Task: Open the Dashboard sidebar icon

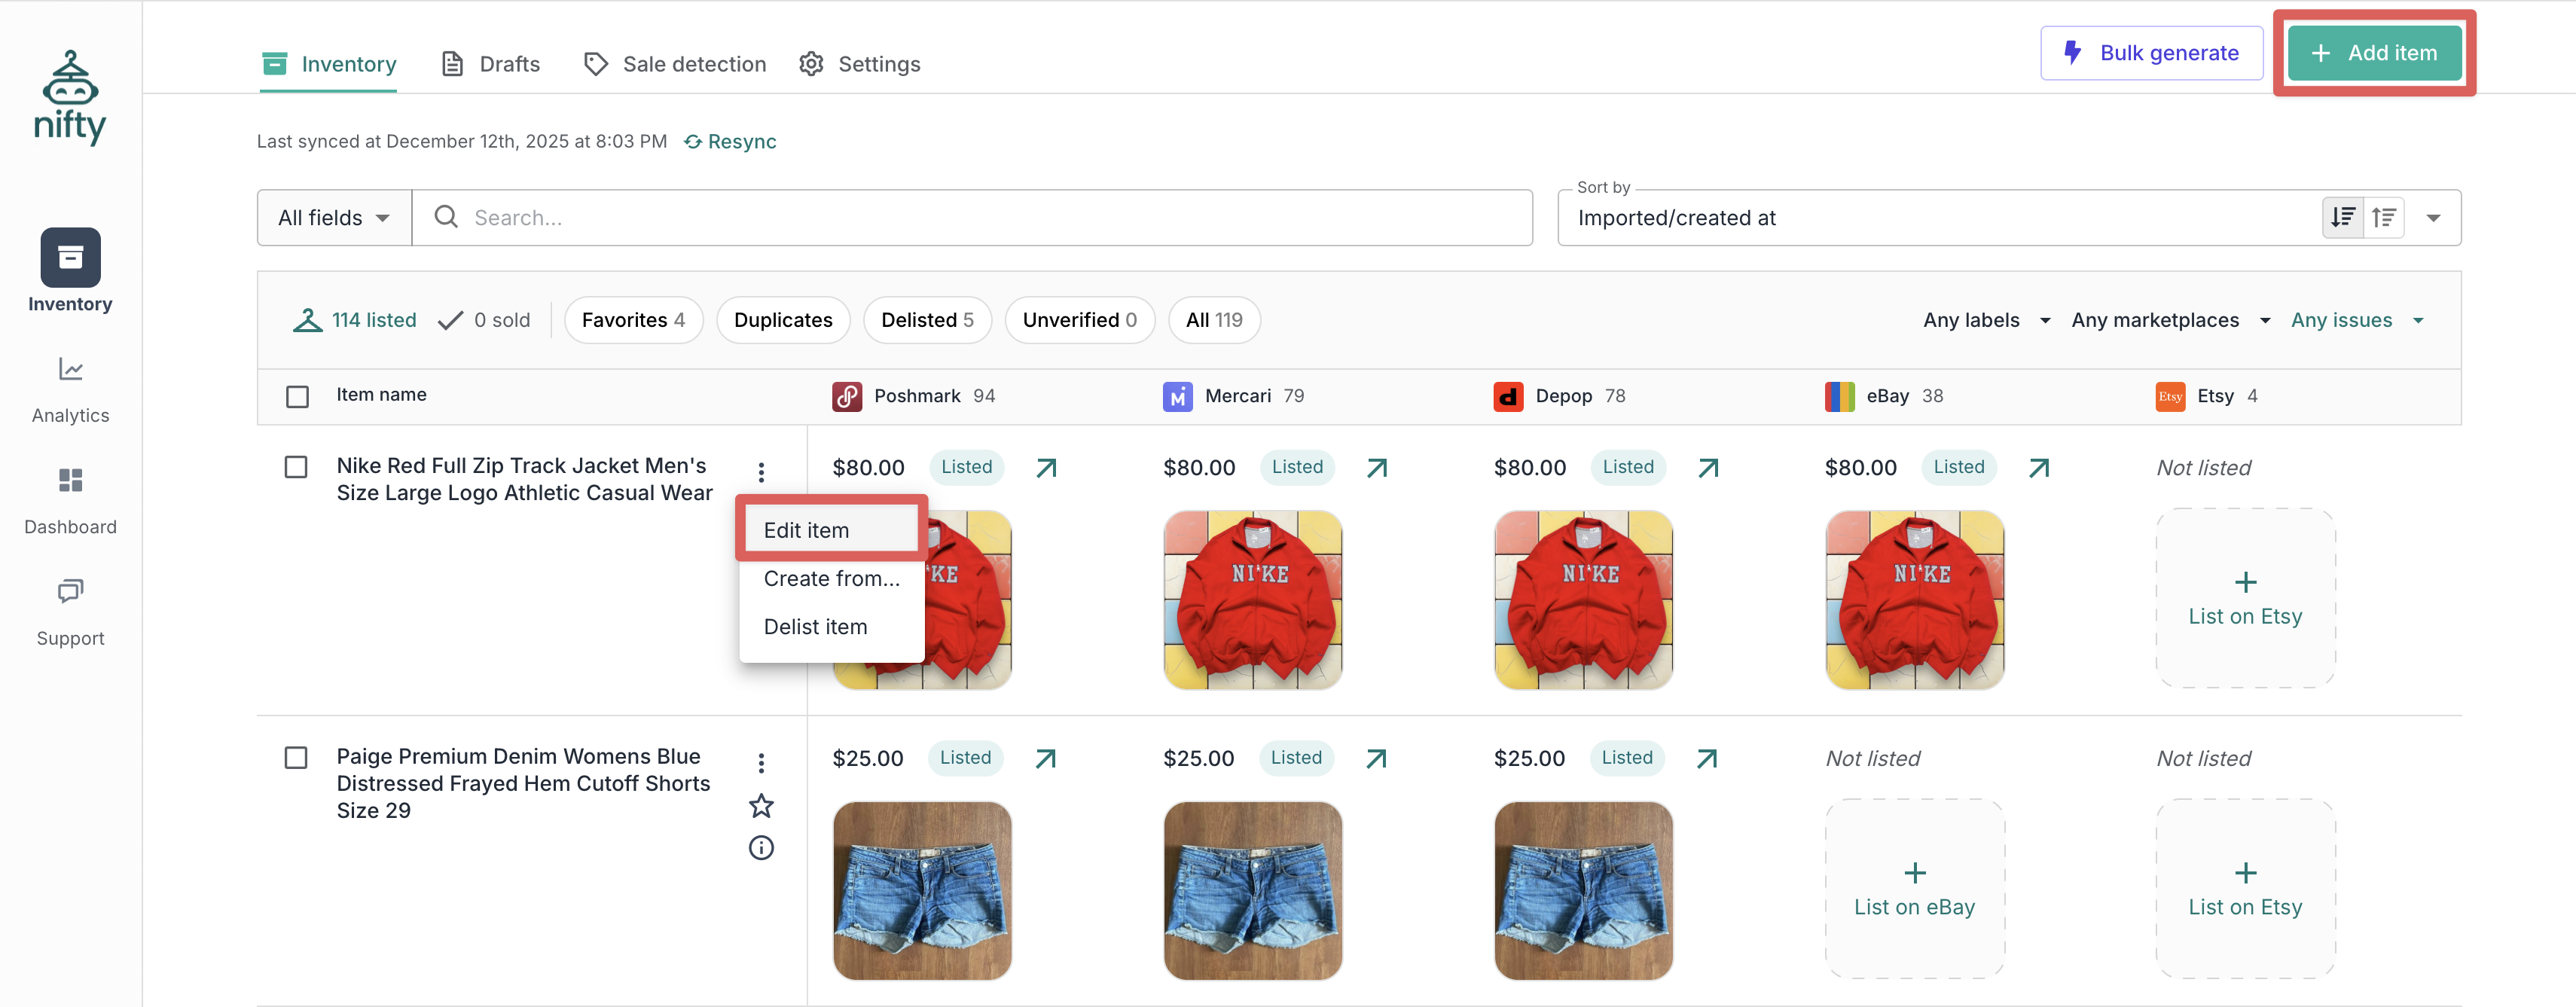Action: [70, 500]
